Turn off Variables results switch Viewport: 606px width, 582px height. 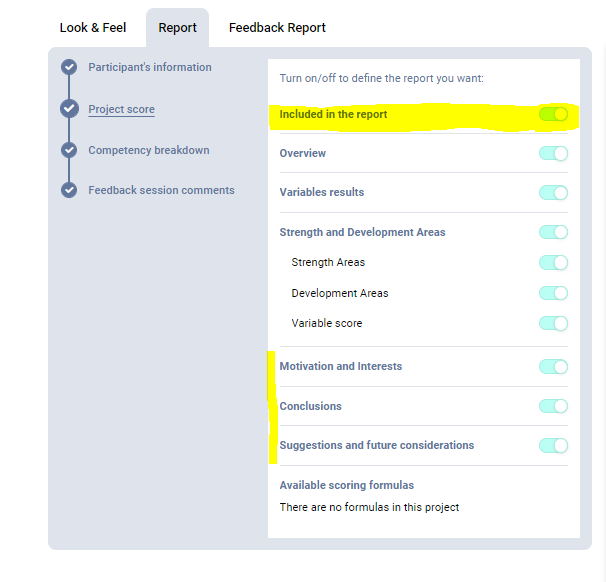(553, 192)
